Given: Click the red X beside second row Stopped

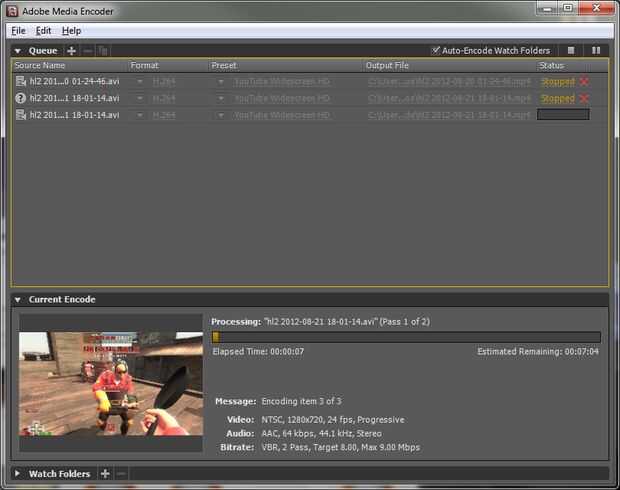Looking at the screenshot, I should click(x=584, y=98).
